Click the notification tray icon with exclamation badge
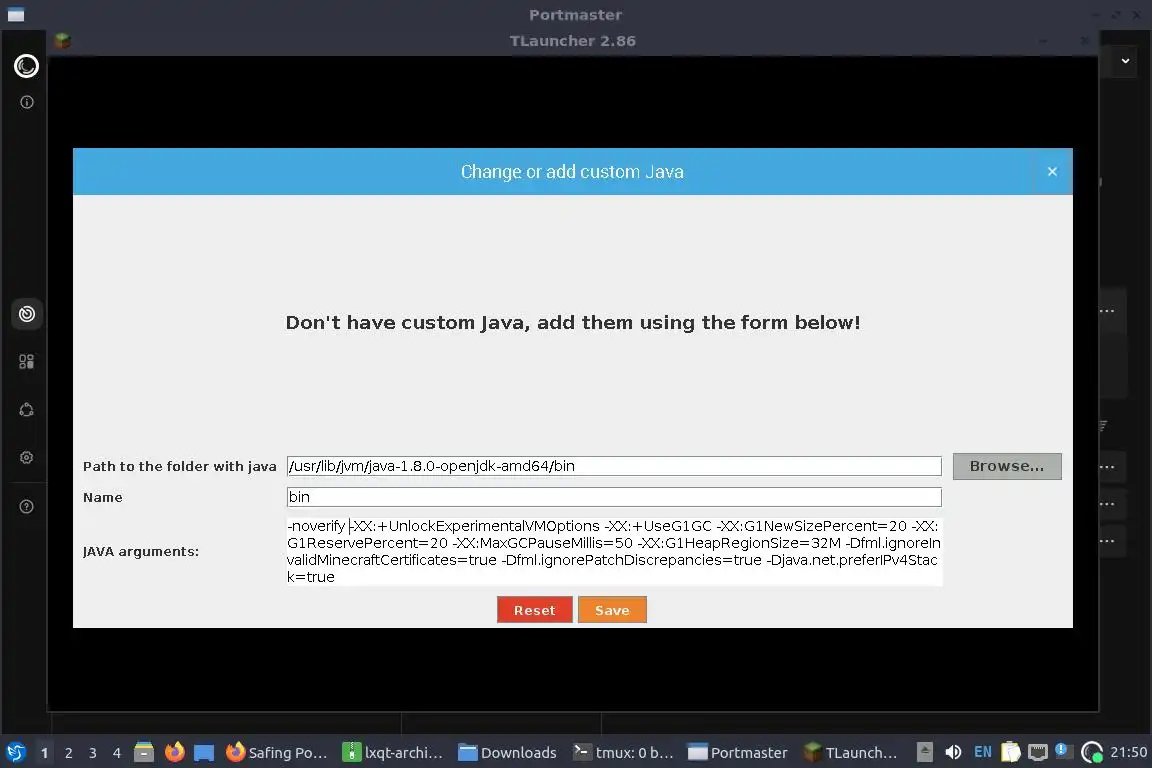Screen dimensions: 1152x768 tap(1062, 750)
